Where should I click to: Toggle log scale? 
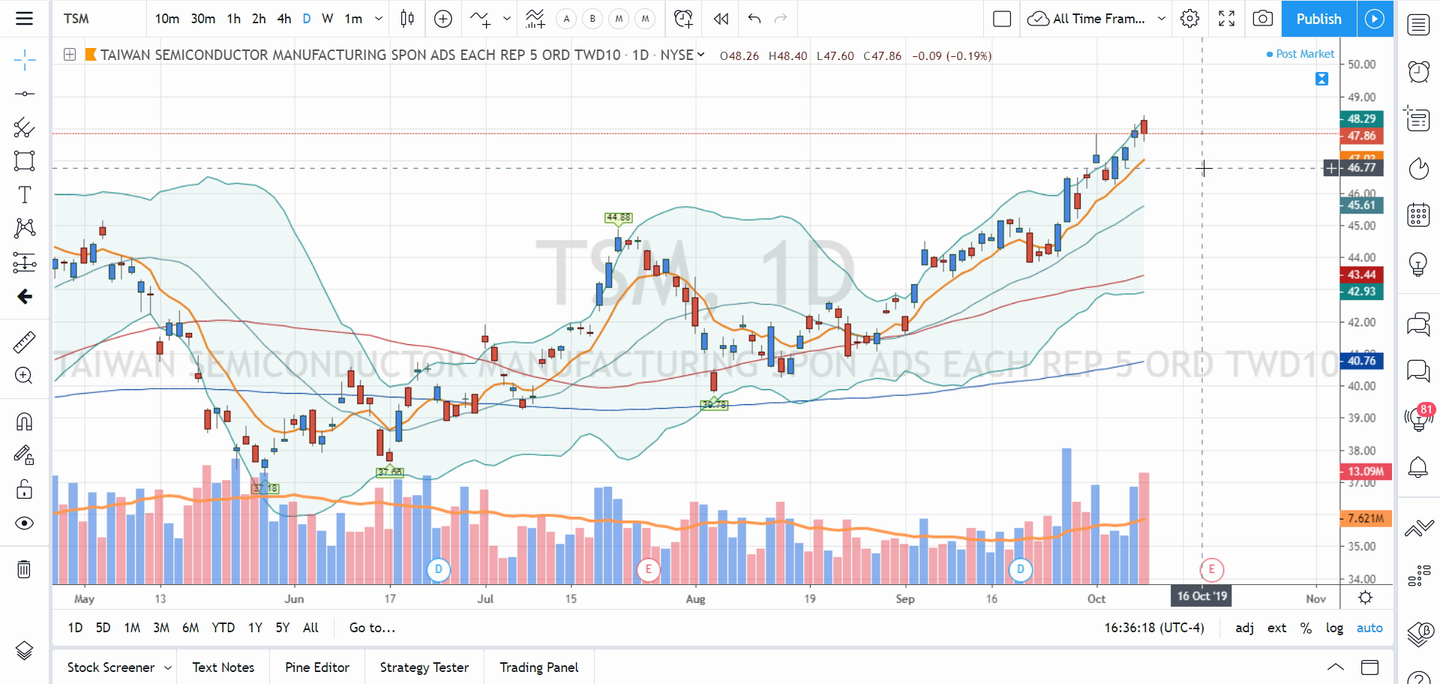coord(1334,628)
